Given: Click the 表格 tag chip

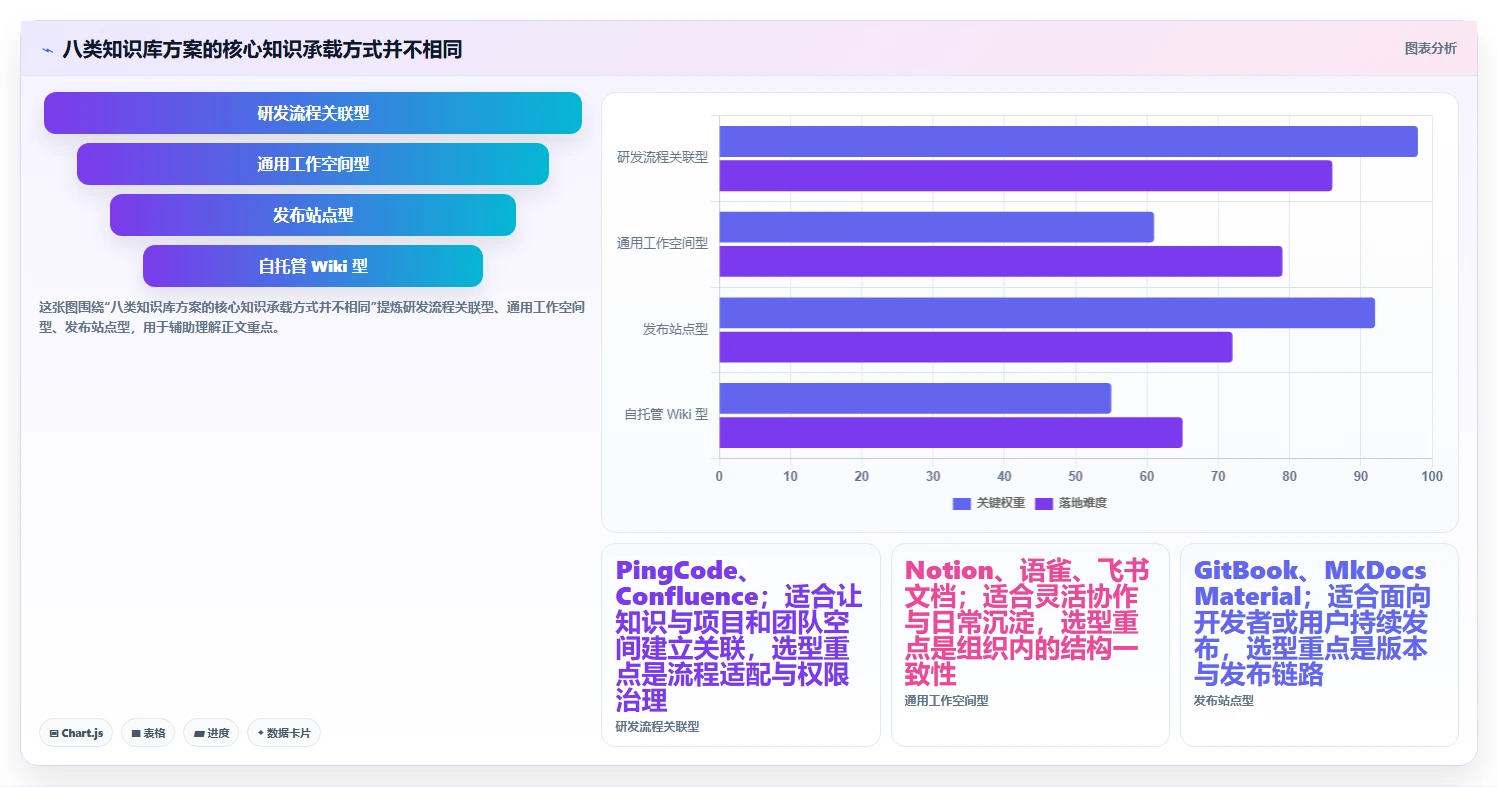Looking at the screenshot, I should [x=148, y=733].
